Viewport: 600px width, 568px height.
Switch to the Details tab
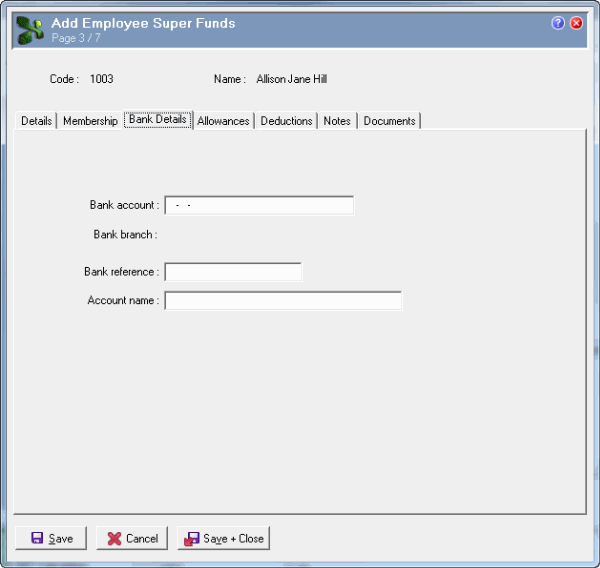[36, 121]
